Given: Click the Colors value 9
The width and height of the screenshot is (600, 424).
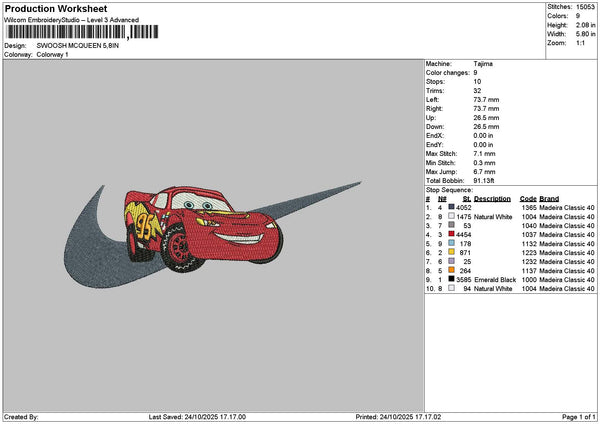Looking at the screenshot, I should 578,16.
